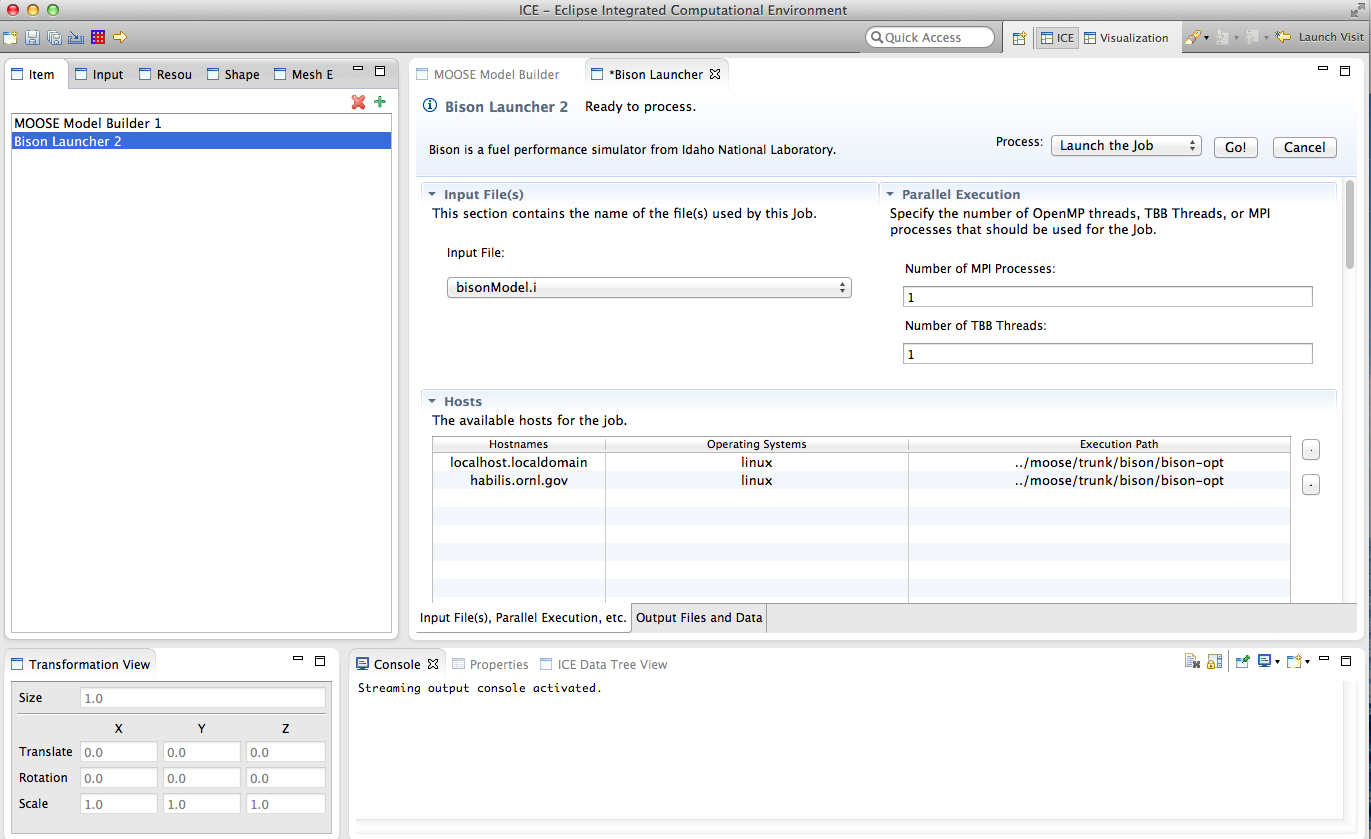1371x839 pixels.
Task: Maximize the Transformation View panel
Action: tap(320, 660)
